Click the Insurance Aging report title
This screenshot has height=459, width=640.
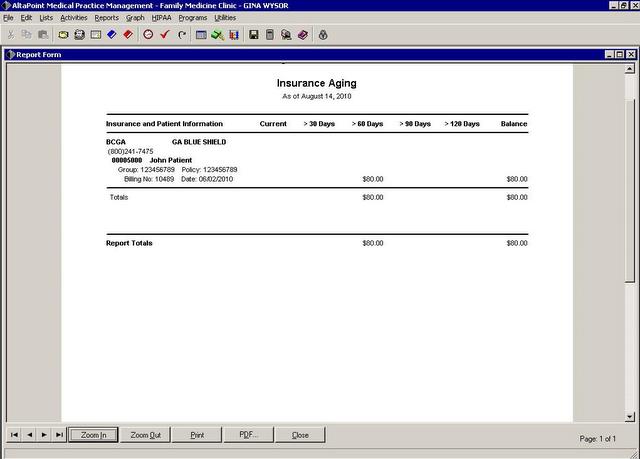point(317,83)
